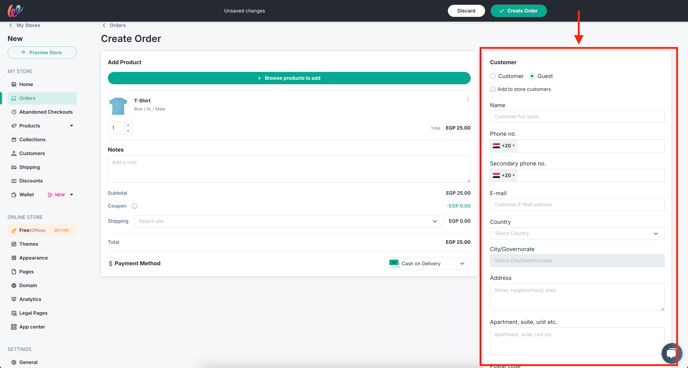Click the Products tag icon
Viewport: 688px width, 368px height.
[14, 126]
